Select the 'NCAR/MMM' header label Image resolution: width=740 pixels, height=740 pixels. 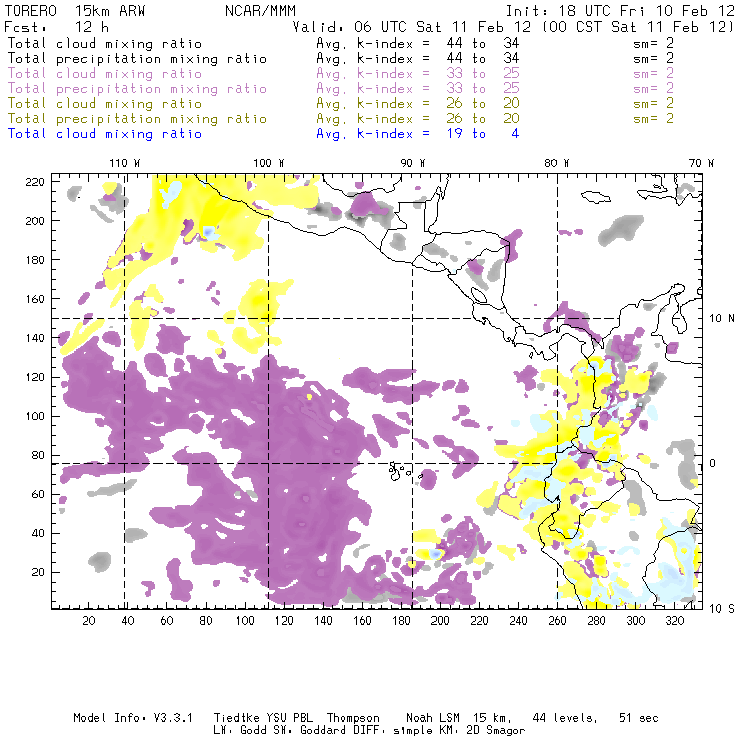pyautogui.click(x=260, y=11)
